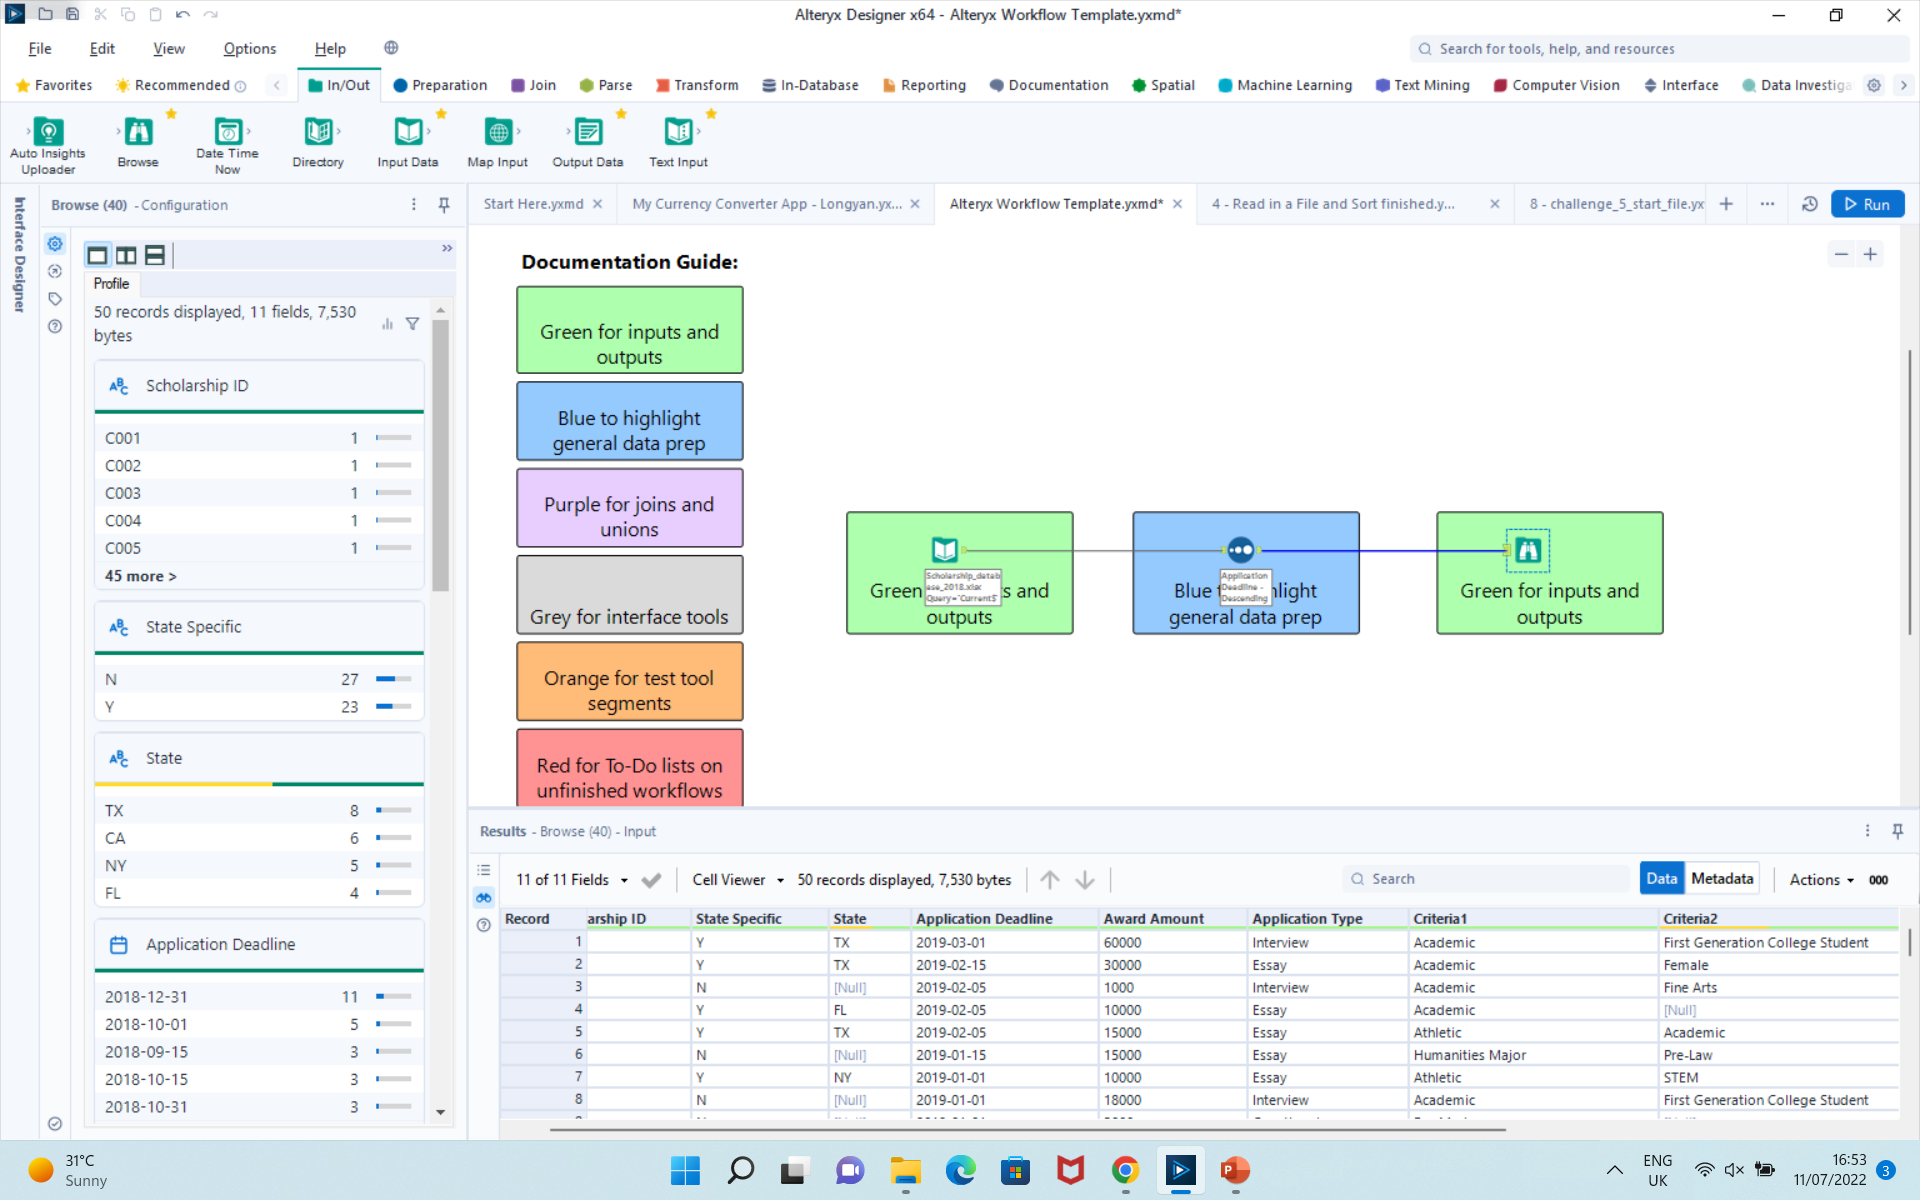Select the Text Input tool
This screenshot has height=1200, width=1920.
pyautogui.click(x=678, y=142)
